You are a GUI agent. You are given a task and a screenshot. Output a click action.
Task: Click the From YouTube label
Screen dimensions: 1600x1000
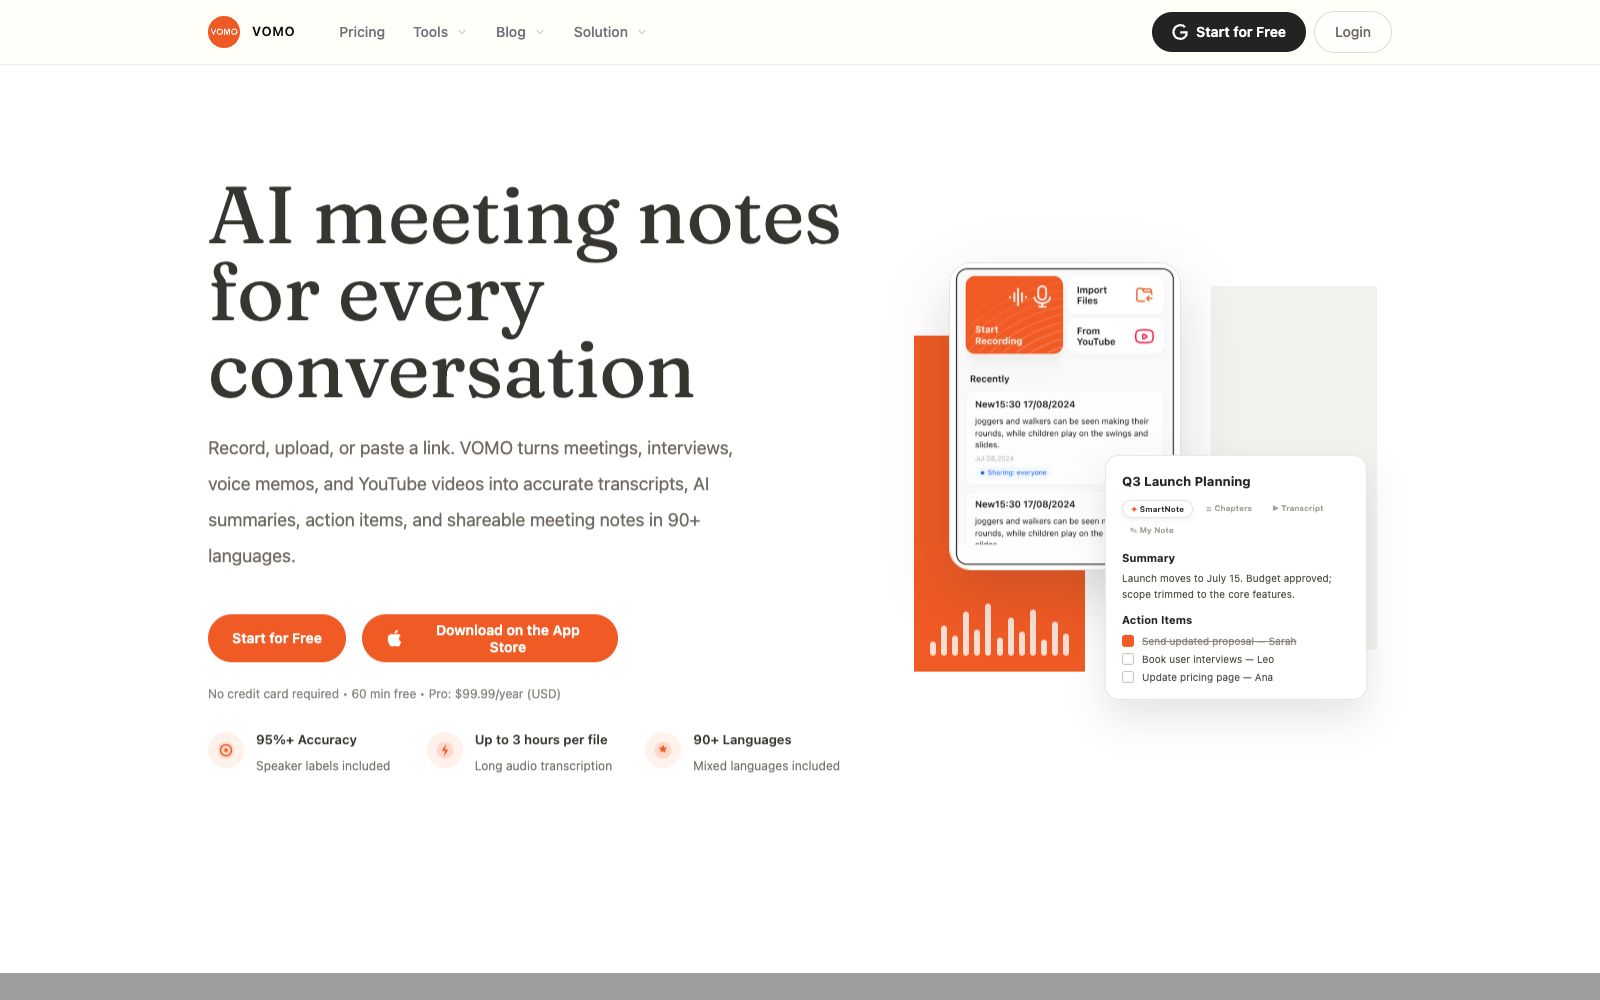point(1096,336)
